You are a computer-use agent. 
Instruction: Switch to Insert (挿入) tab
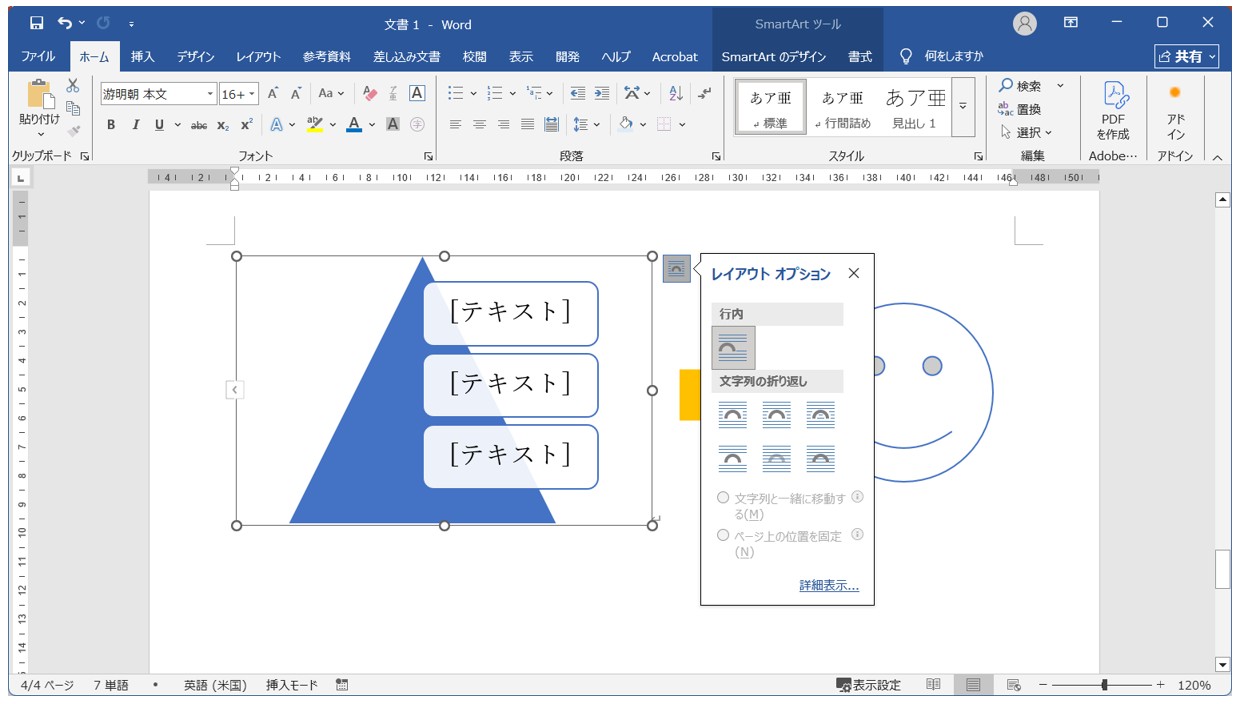tap(143, 57)
